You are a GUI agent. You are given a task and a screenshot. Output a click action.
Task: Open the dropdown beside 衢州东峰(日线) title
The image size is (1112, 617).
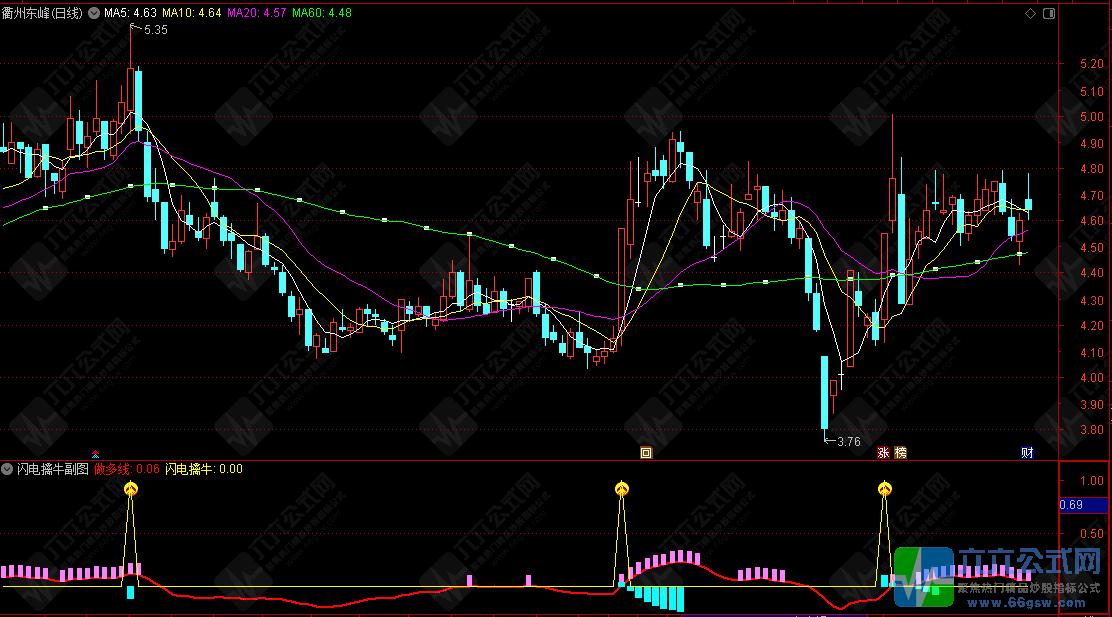[x=94, y=13]
